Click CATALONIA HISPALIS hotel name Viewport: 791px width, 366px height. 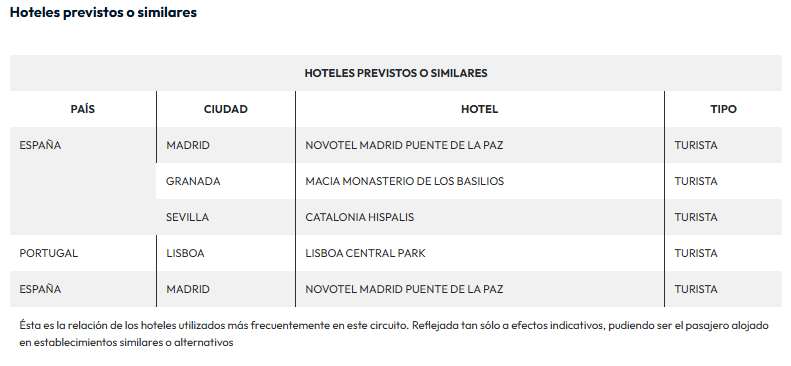[360, 217]
